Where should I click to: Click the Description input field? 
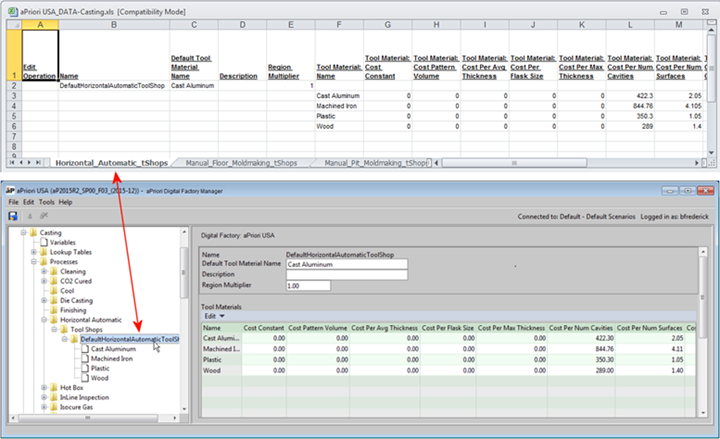click(347, 275)
